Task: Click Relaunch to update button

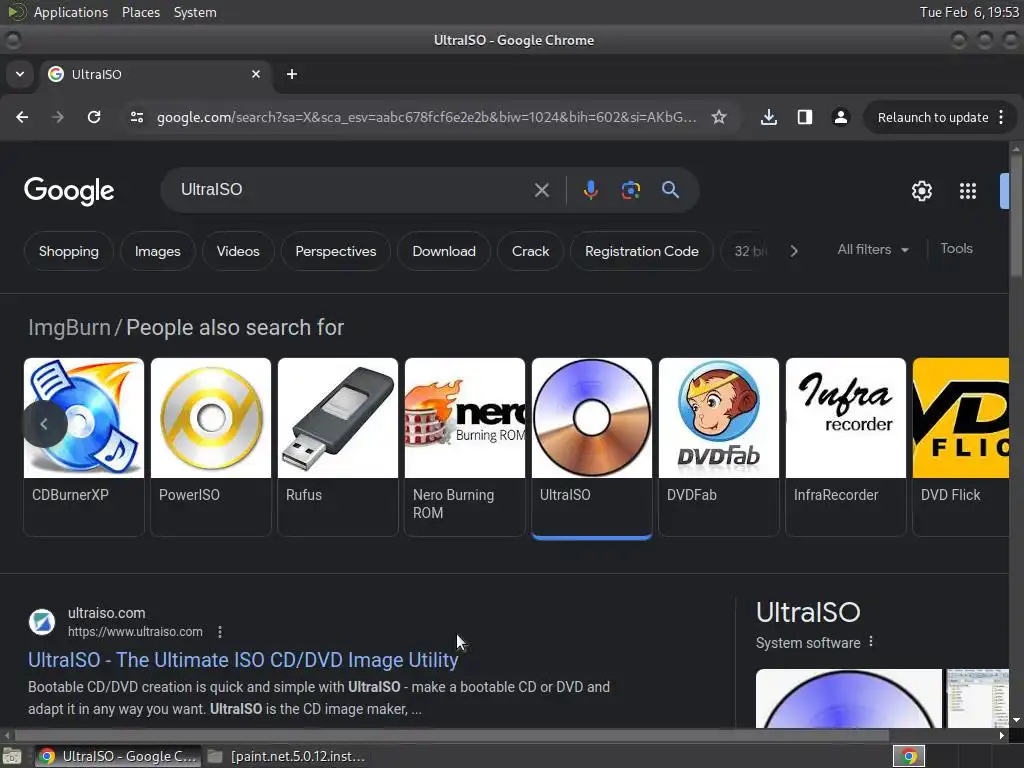Action: [933, 117]
